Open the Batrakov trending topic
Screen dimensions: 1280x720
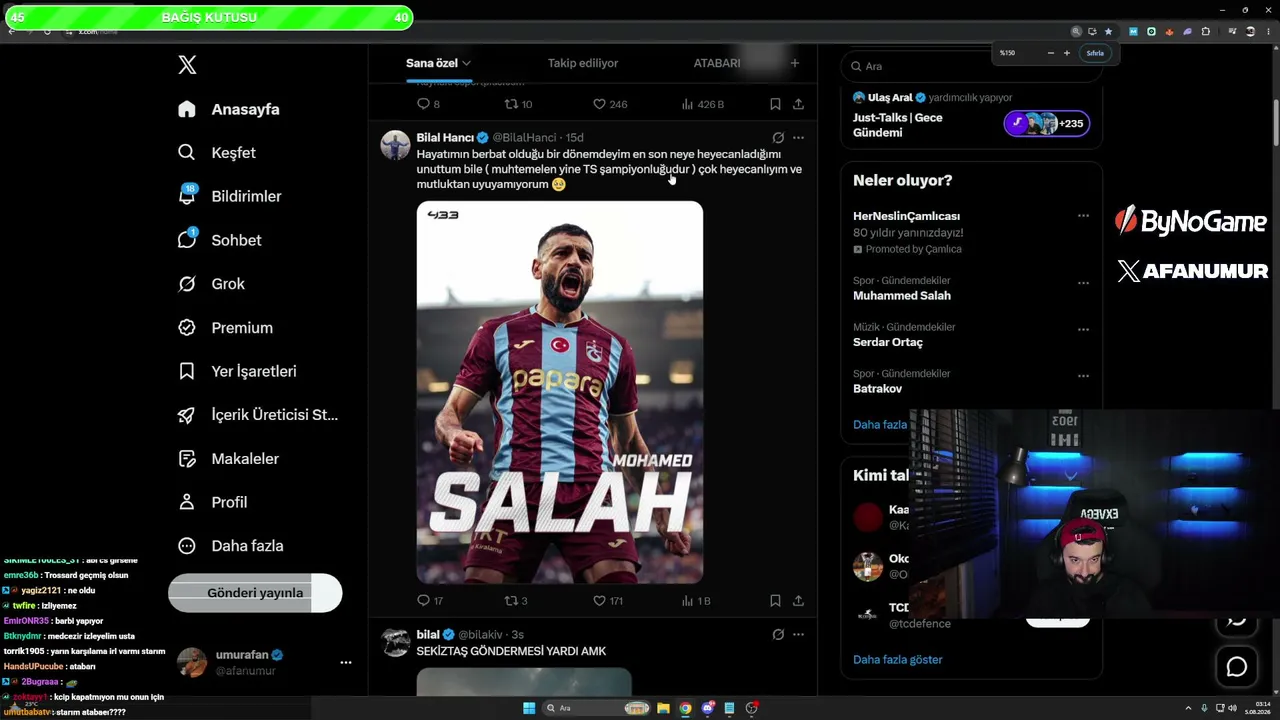878,389
